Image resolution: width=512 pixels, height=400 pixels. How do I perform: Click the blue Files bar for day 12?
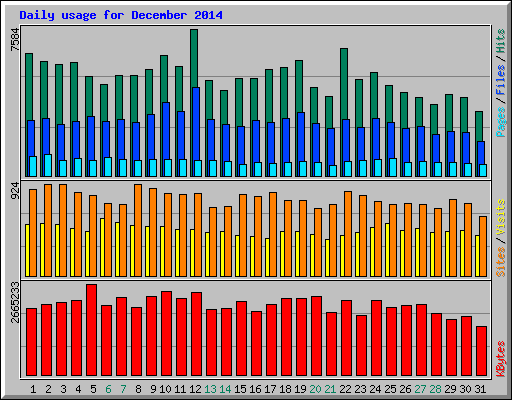point(196,124)
